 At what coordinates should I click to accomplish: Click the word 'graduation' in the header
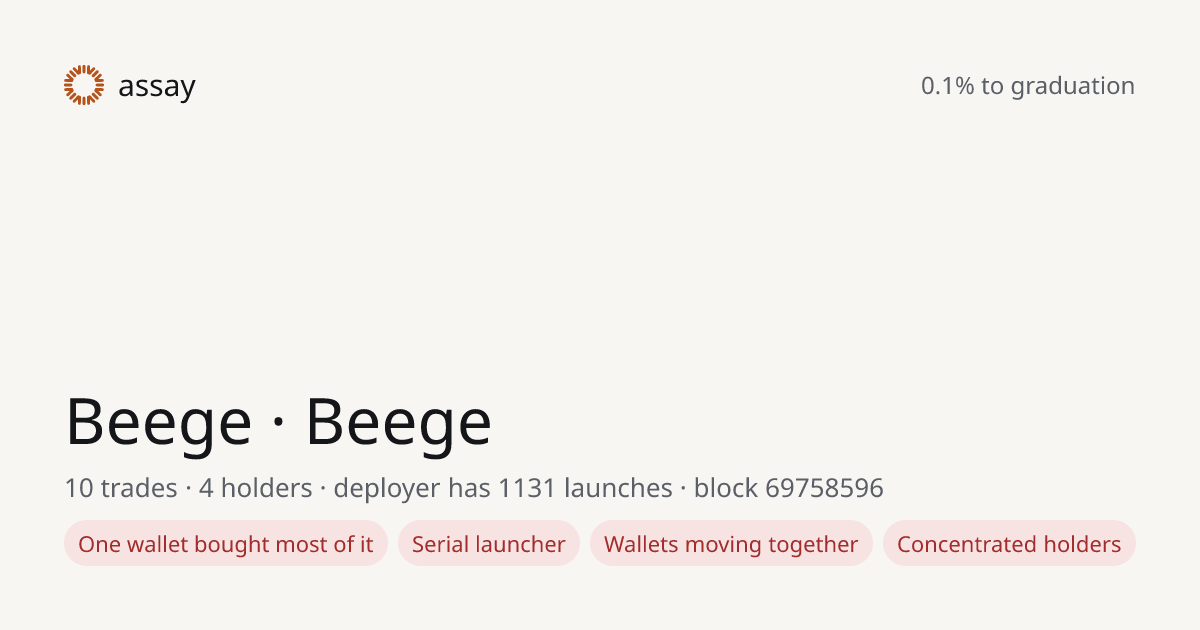1072,87
